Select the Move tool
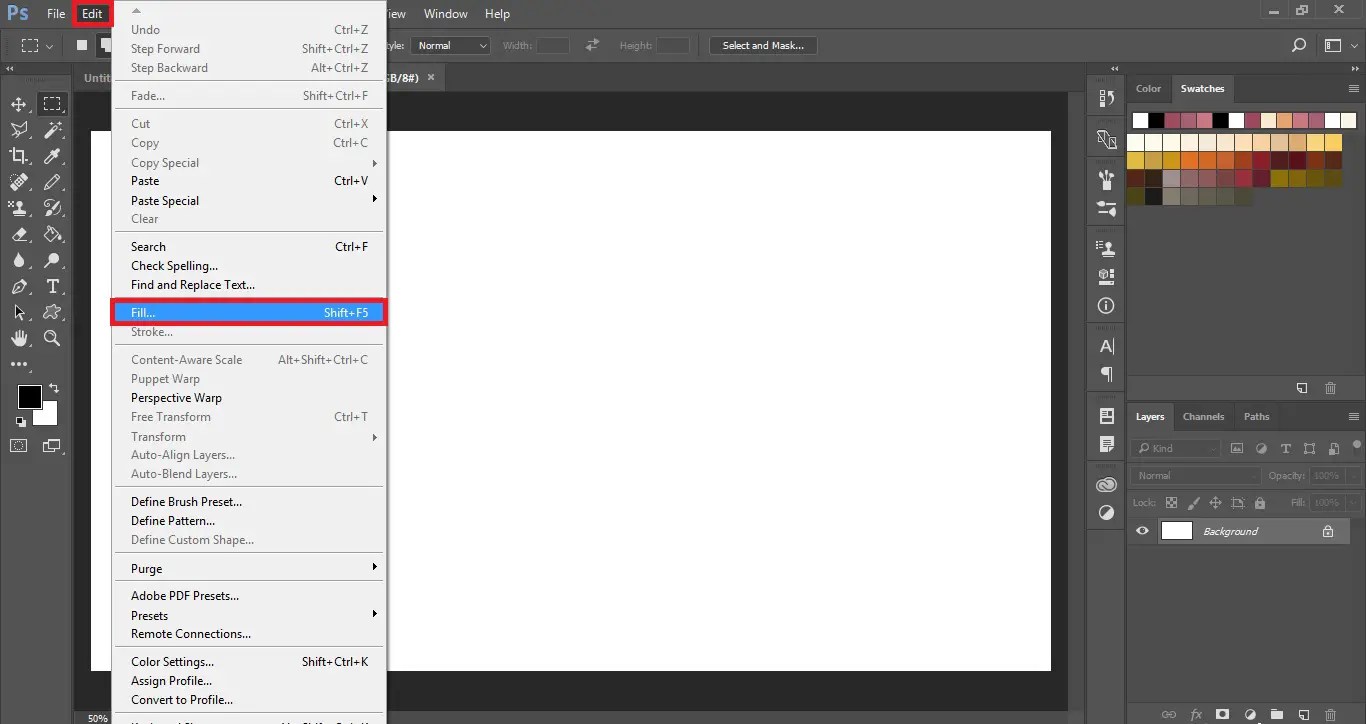The width and height of the screenshot is (1366, 724). coord(18,104)
